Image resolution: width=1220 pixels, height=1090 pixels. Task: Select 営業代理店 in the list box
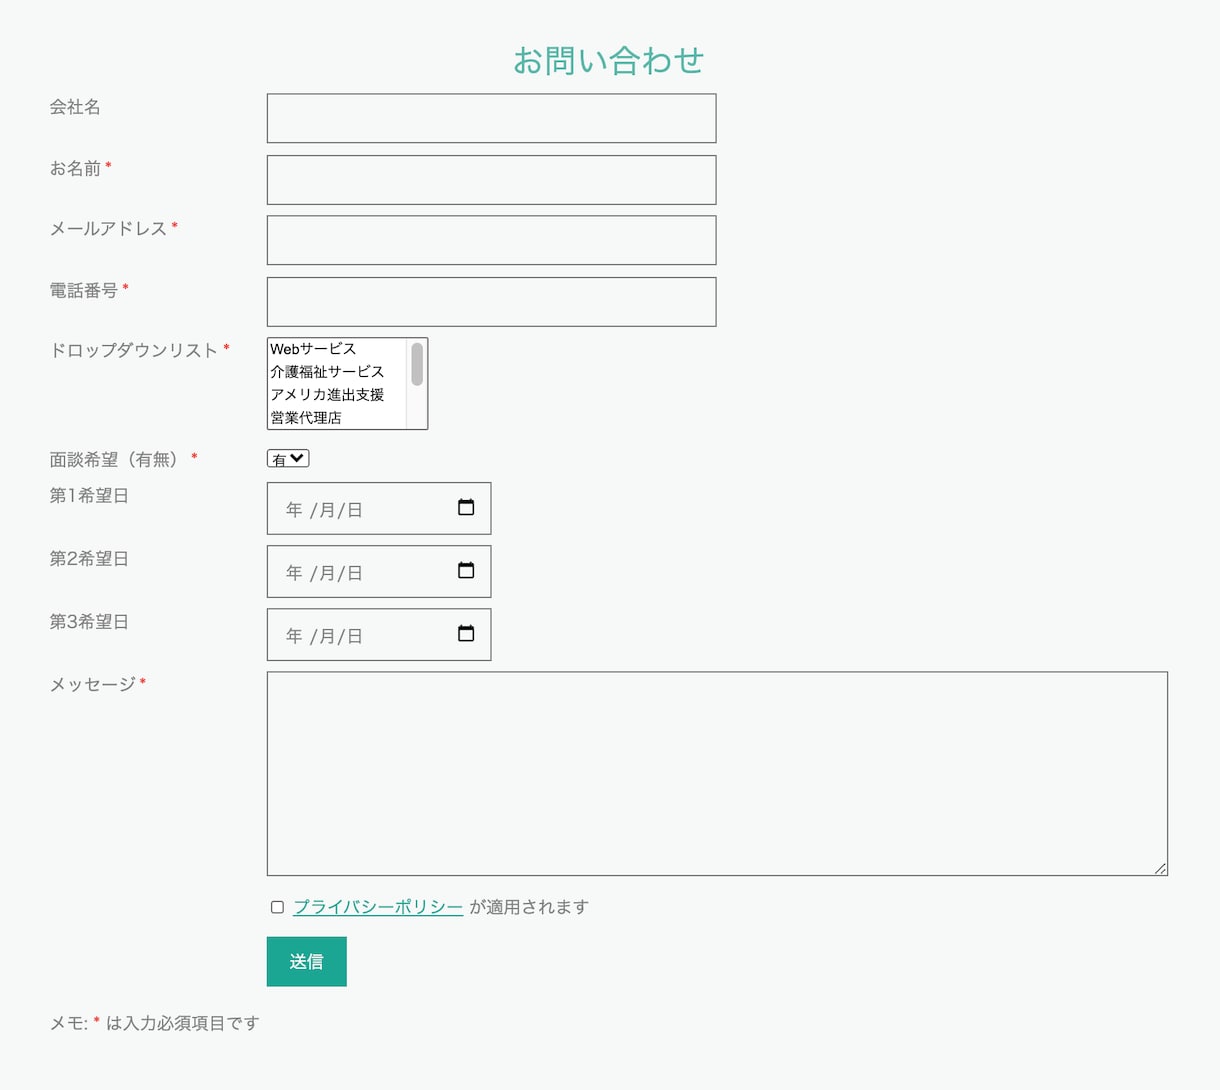[337, 418]
